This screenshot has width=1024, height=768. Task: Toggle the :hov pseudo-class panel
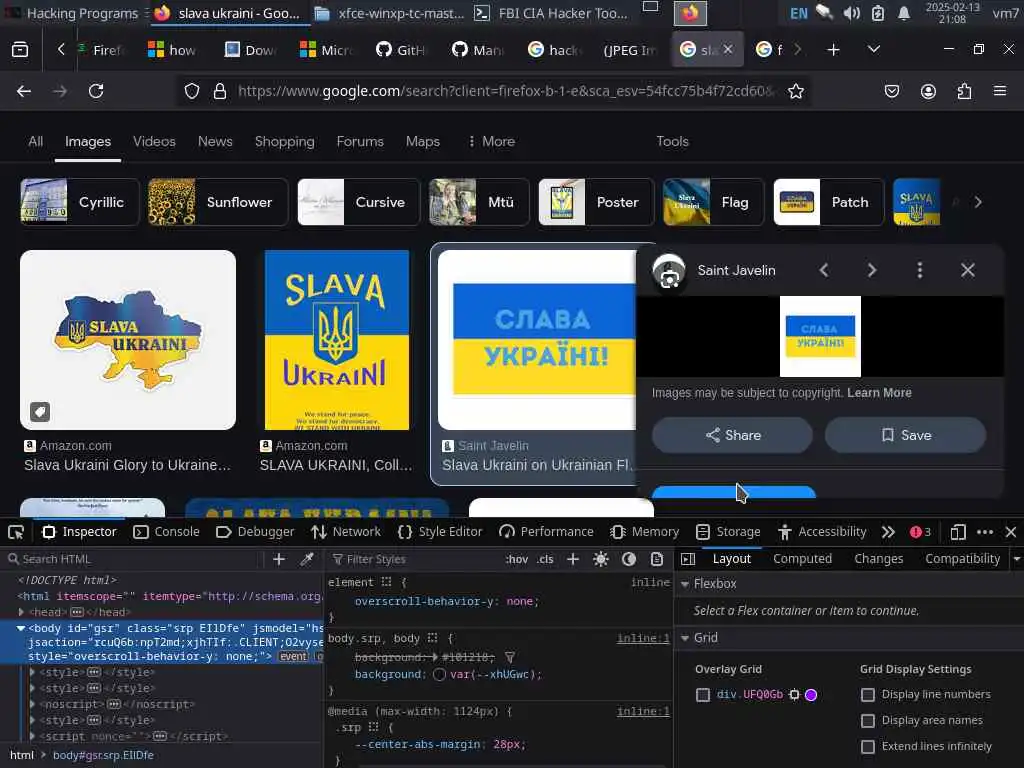click(x=517, y=559)
